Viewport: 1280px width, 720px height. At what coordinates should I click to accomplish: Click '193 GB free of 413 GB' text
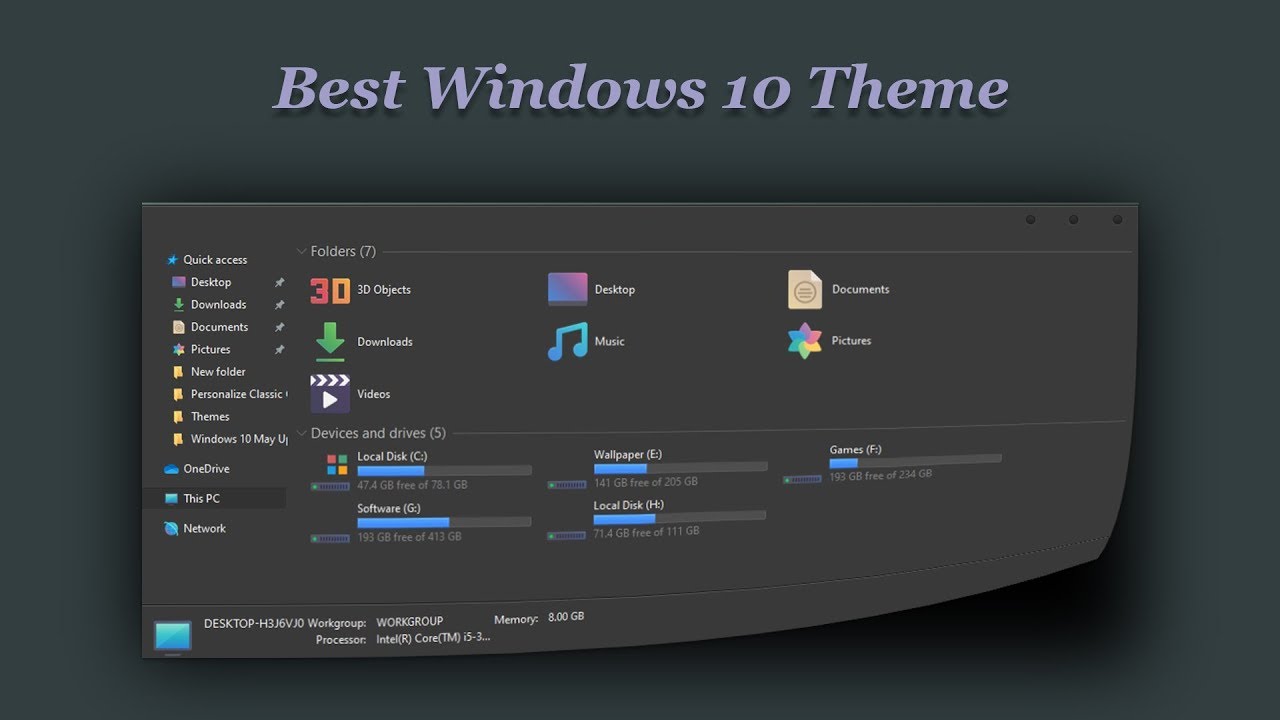tap(409, 537)
